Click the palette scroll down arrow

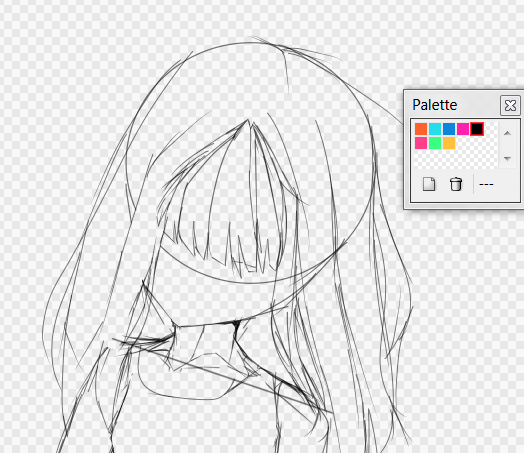point(507,158)
